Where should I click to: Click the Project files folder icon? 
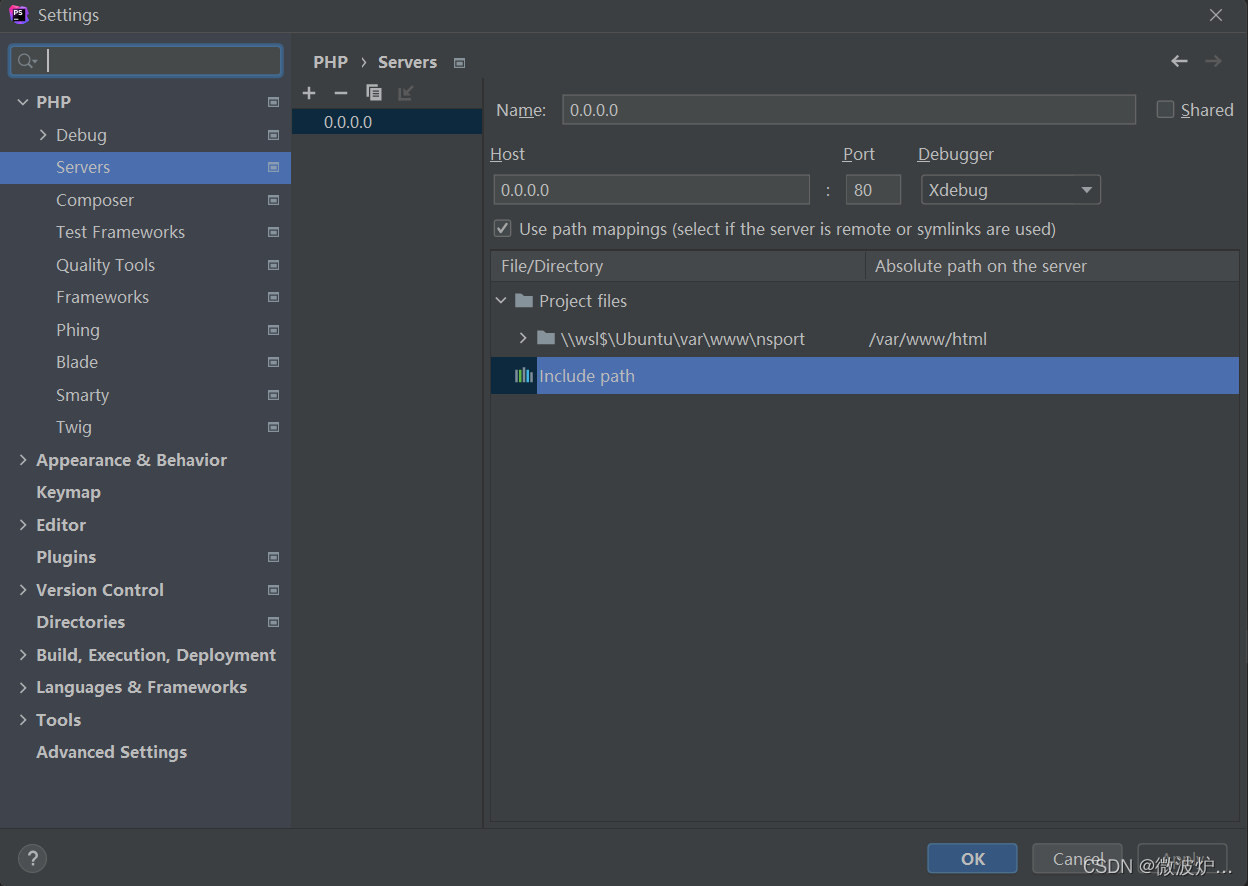523,300
